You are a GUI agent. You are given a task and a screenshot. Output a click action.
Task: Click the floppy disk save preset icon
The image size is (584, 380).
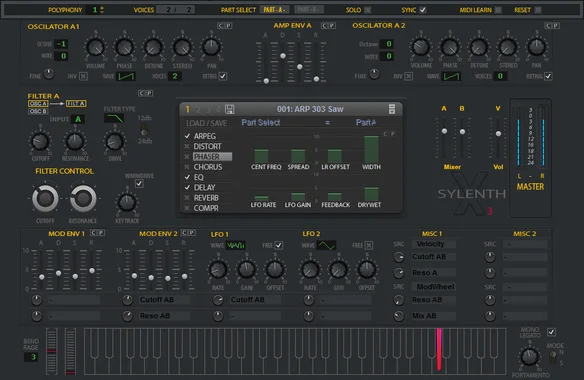[x=230, y=109]
